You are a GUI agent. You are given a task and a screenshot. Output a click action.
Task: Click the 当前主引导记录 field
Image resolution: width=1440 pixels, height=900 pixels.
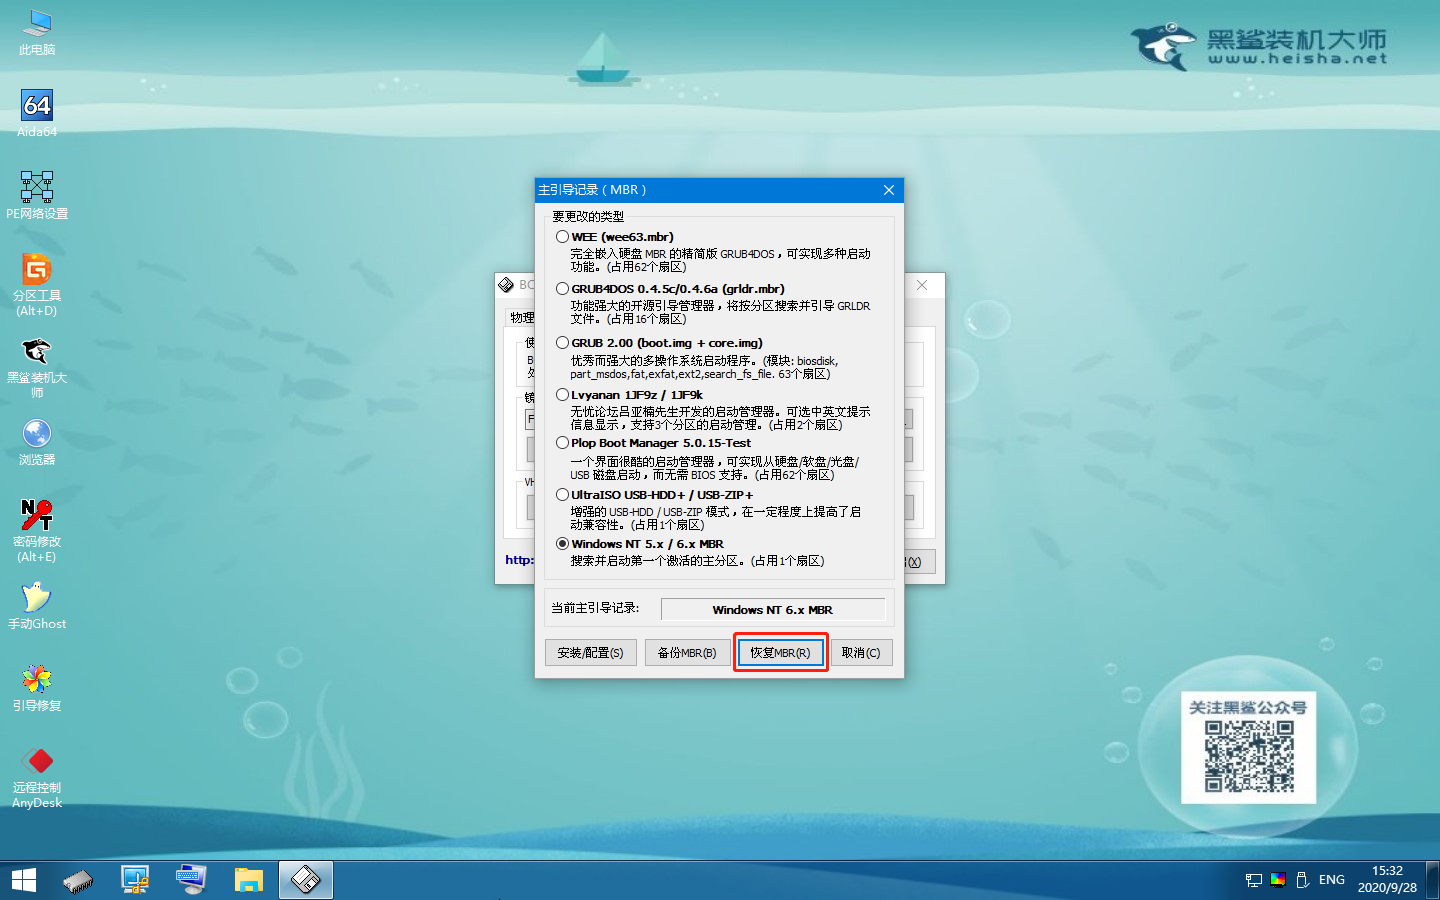pyautogui.click(x=773, y=609)
